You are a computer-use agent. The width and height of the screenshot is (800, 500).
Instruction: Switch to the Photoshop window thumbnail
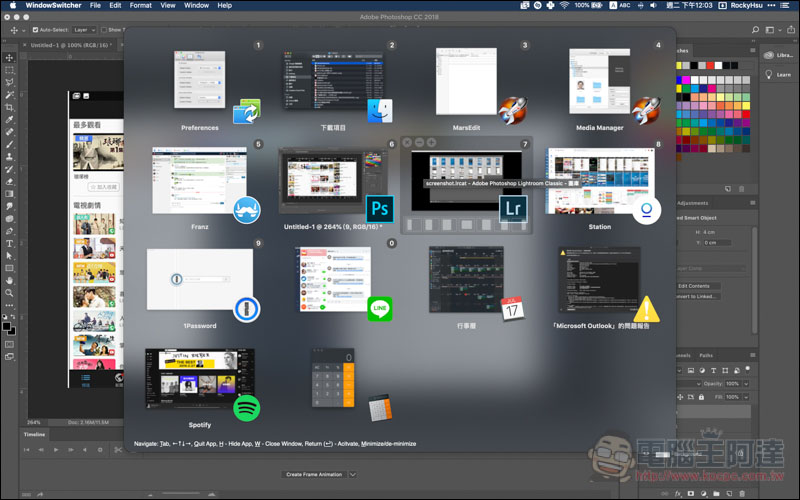[332, 180]
